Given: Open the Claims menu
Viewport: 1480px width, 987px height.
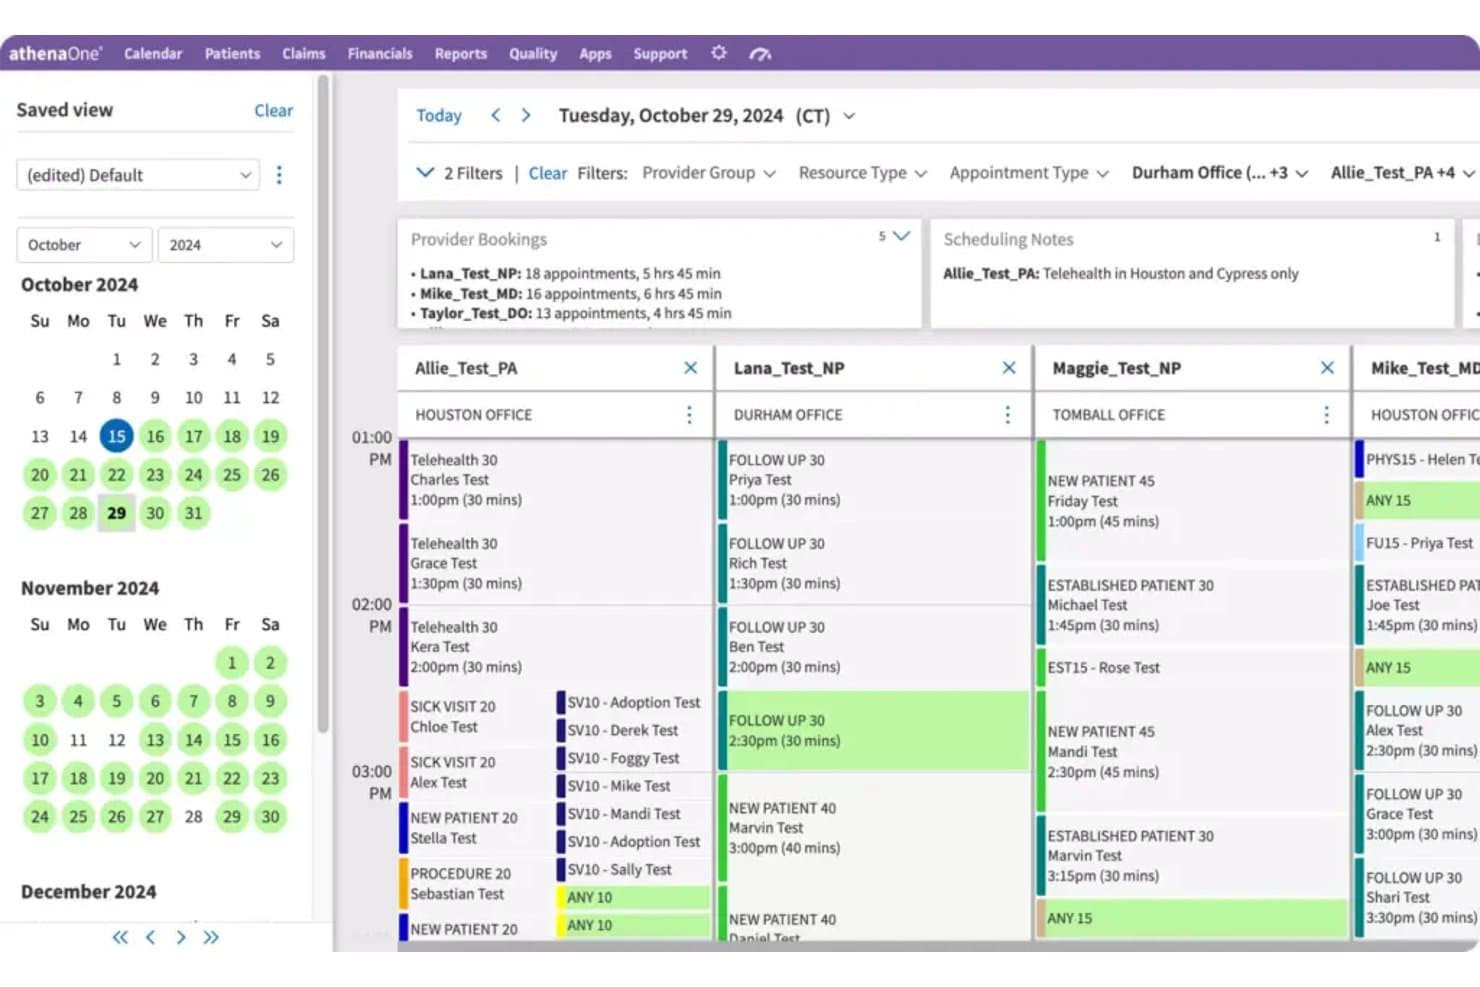Looking at the screenshot, I should click(x=304, y=54).
